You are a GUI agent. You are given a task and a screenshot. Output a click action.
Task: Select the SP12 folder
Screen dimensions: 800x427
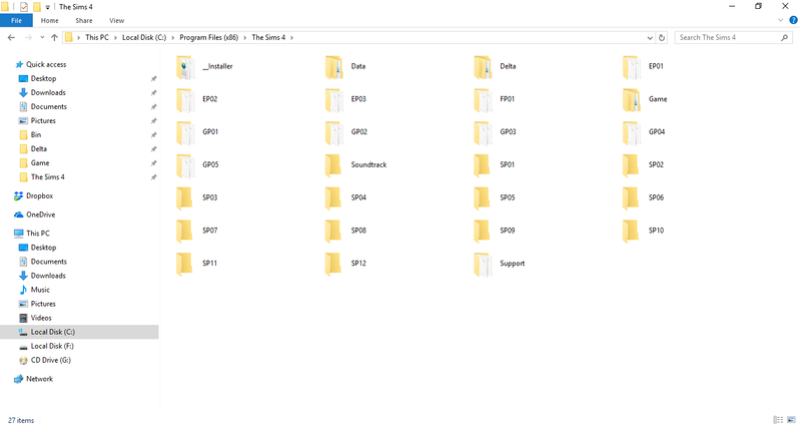[345, 264]
